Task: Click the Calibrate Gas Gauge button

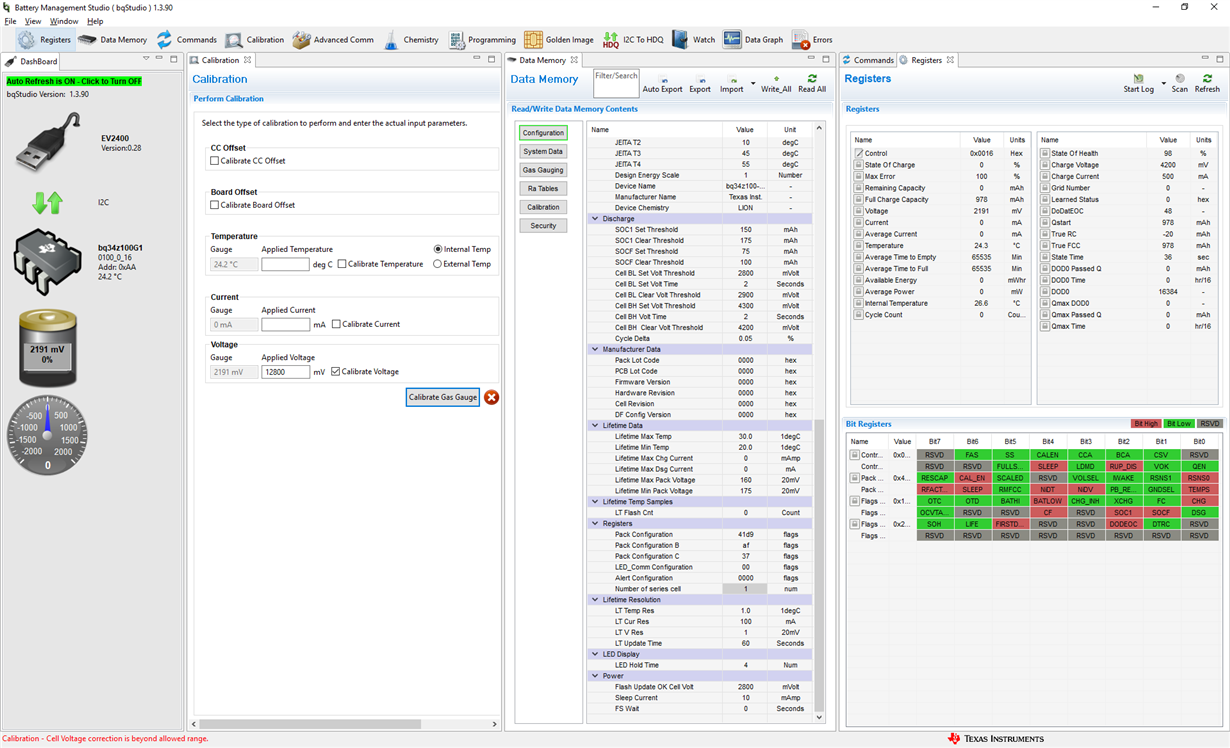Action: [x=442, y=397]
